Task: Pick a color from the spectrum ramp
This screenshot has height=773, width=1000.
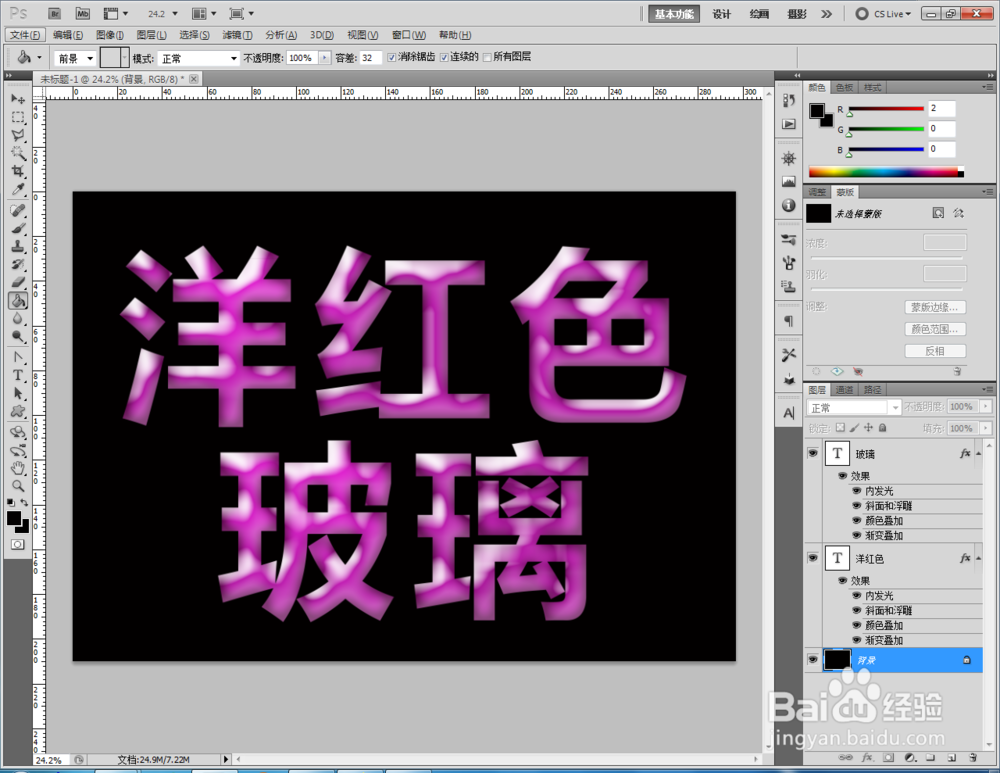Action: (886, 172)
